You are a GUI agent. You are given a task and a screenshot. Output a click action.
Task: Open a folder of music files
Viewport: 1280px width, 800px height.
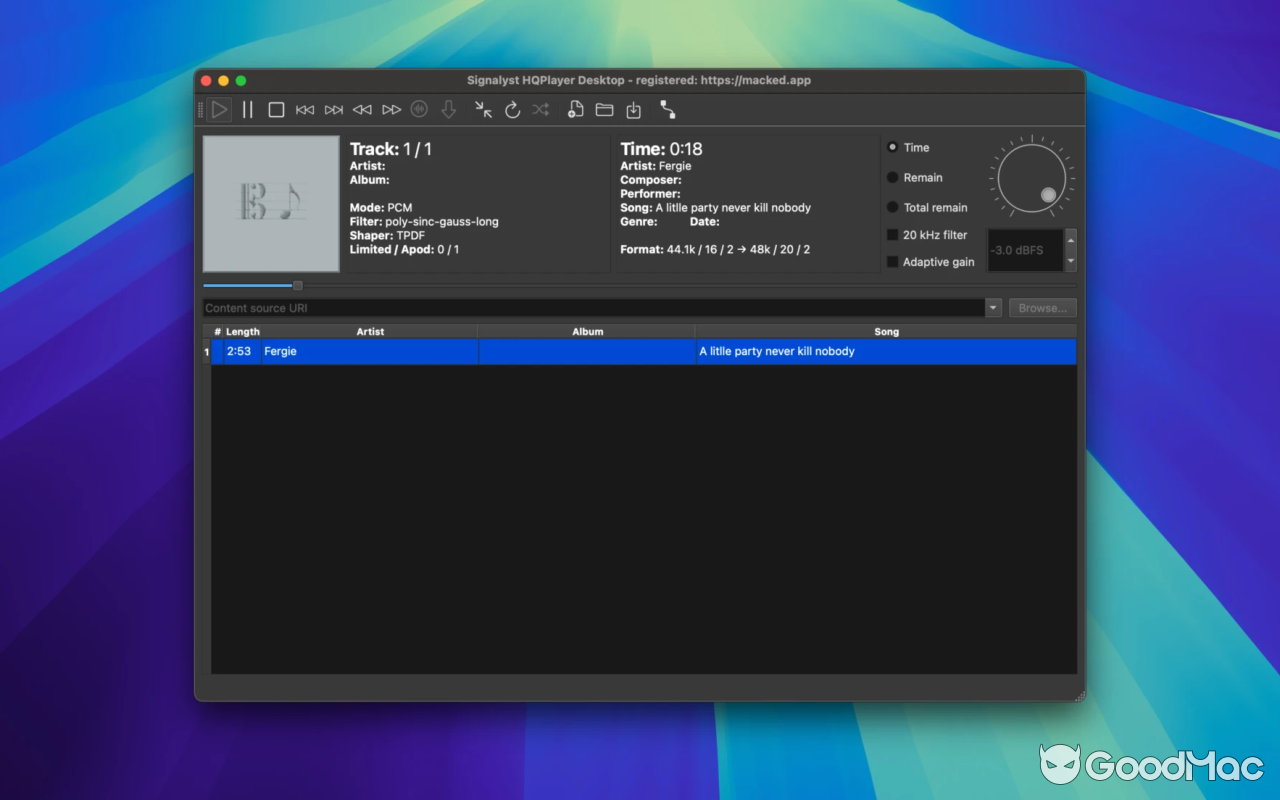click(x=604, y=110)
